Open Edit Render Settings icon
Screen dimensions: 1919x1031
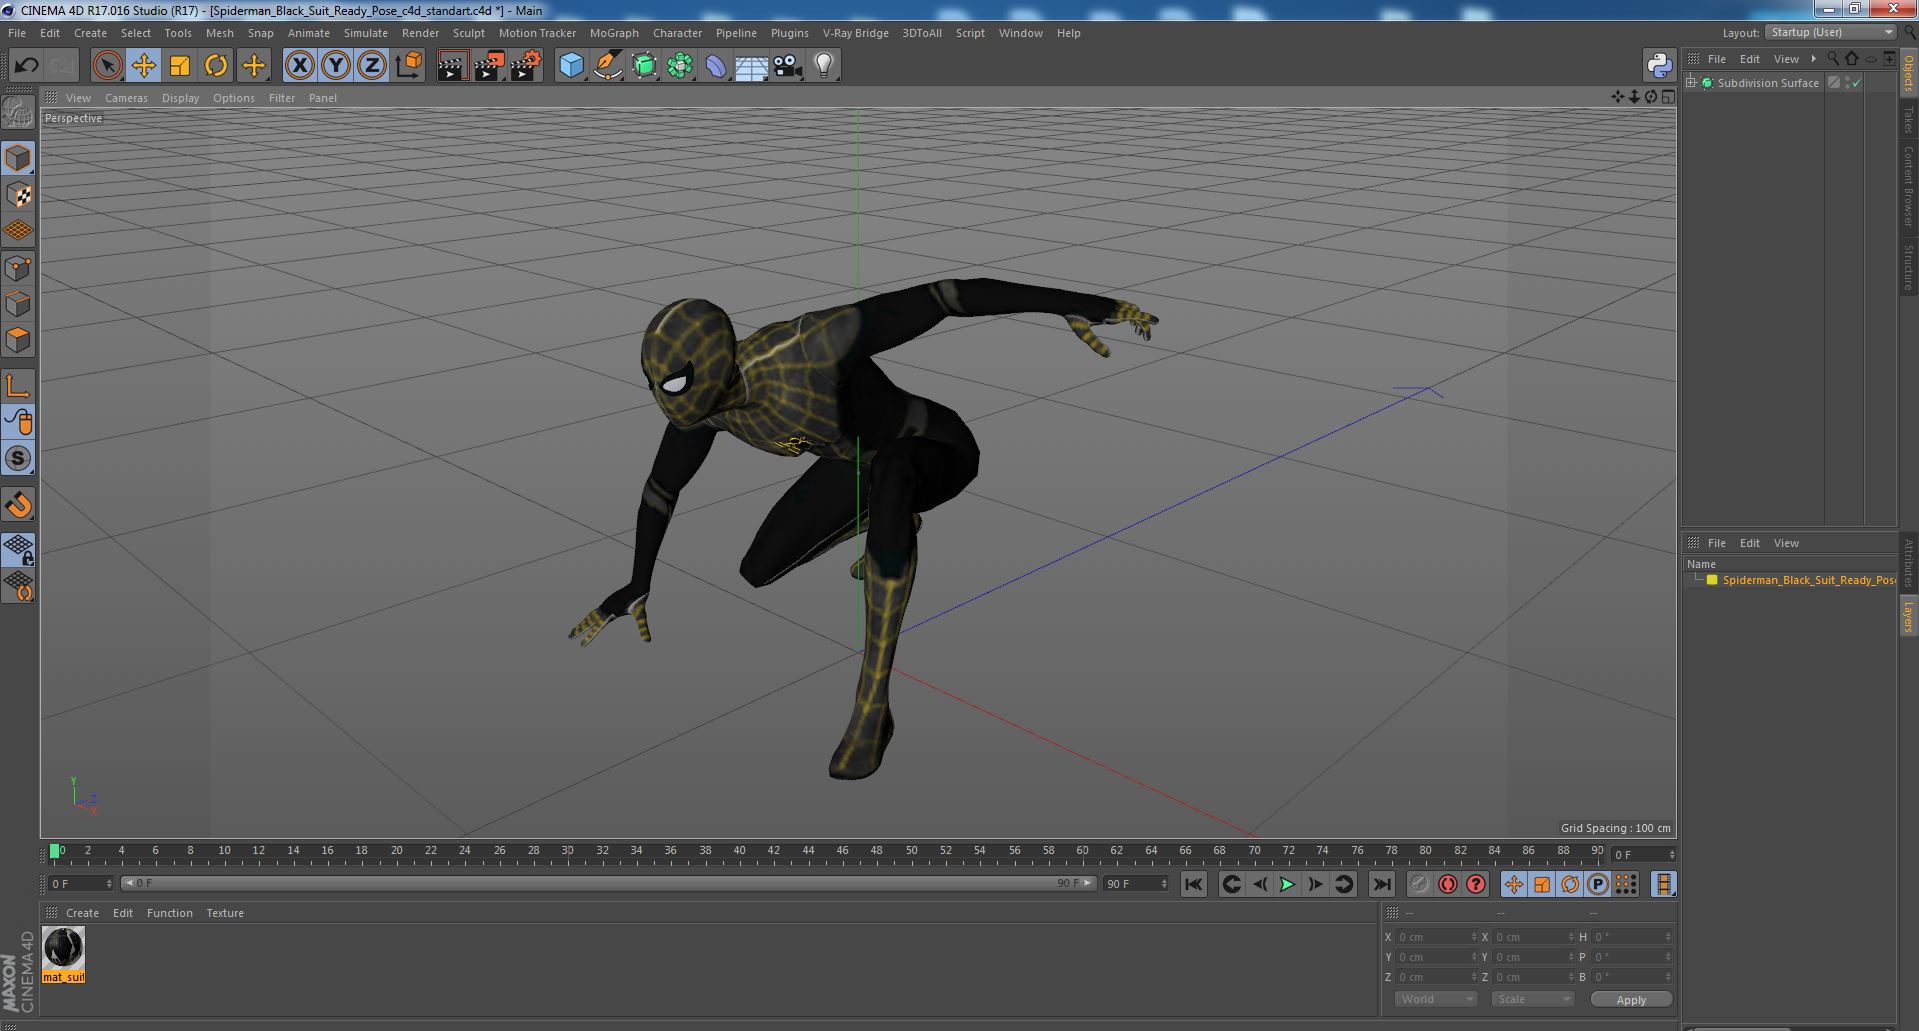coord(525,66)
